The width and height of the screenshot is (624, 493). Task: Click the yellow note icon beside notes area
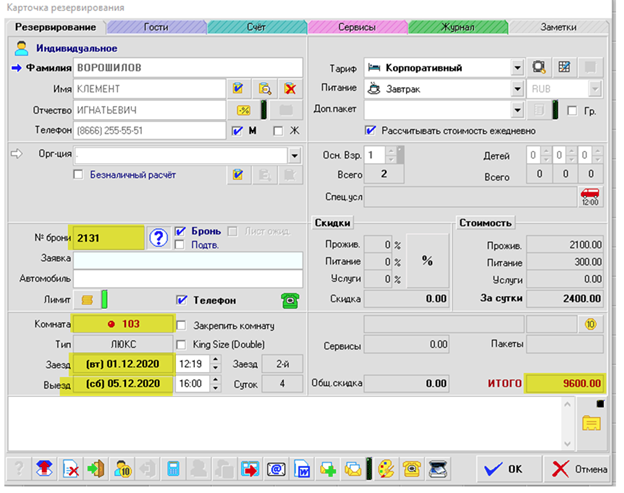(591, 424)
